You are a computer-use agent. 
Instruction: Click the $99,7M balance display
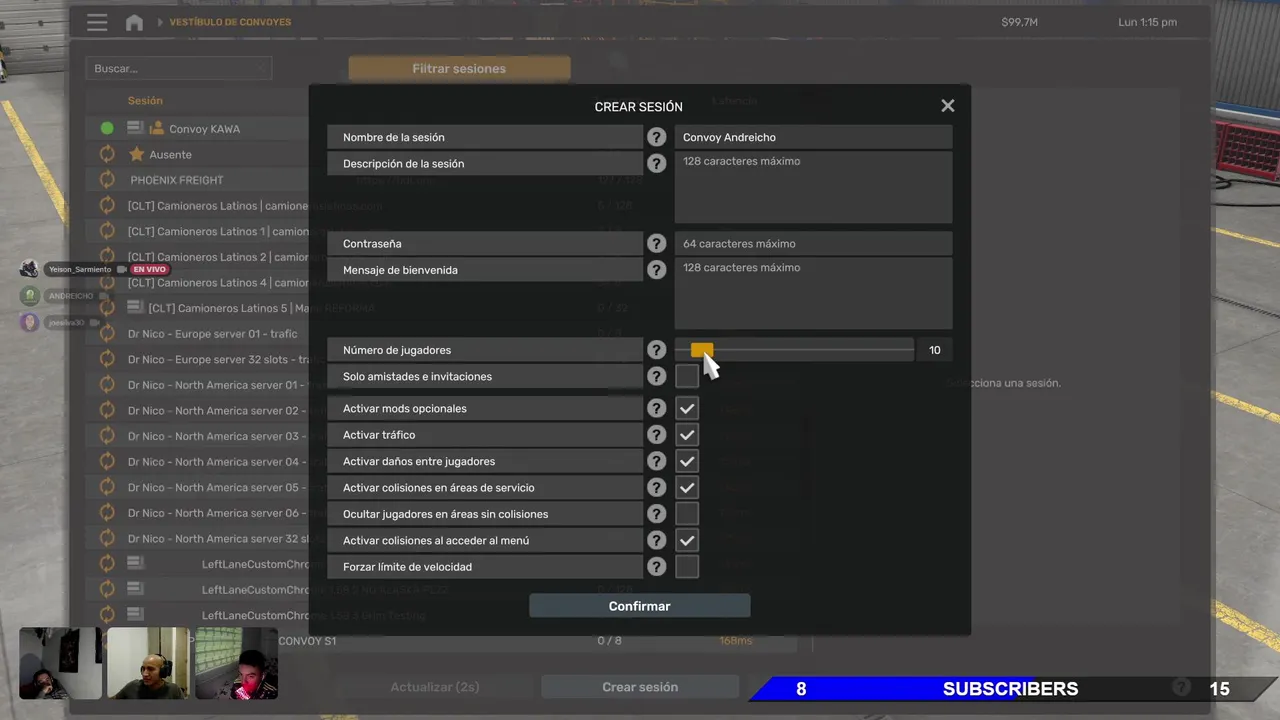pyautogui.click(x=1019, y=22)
